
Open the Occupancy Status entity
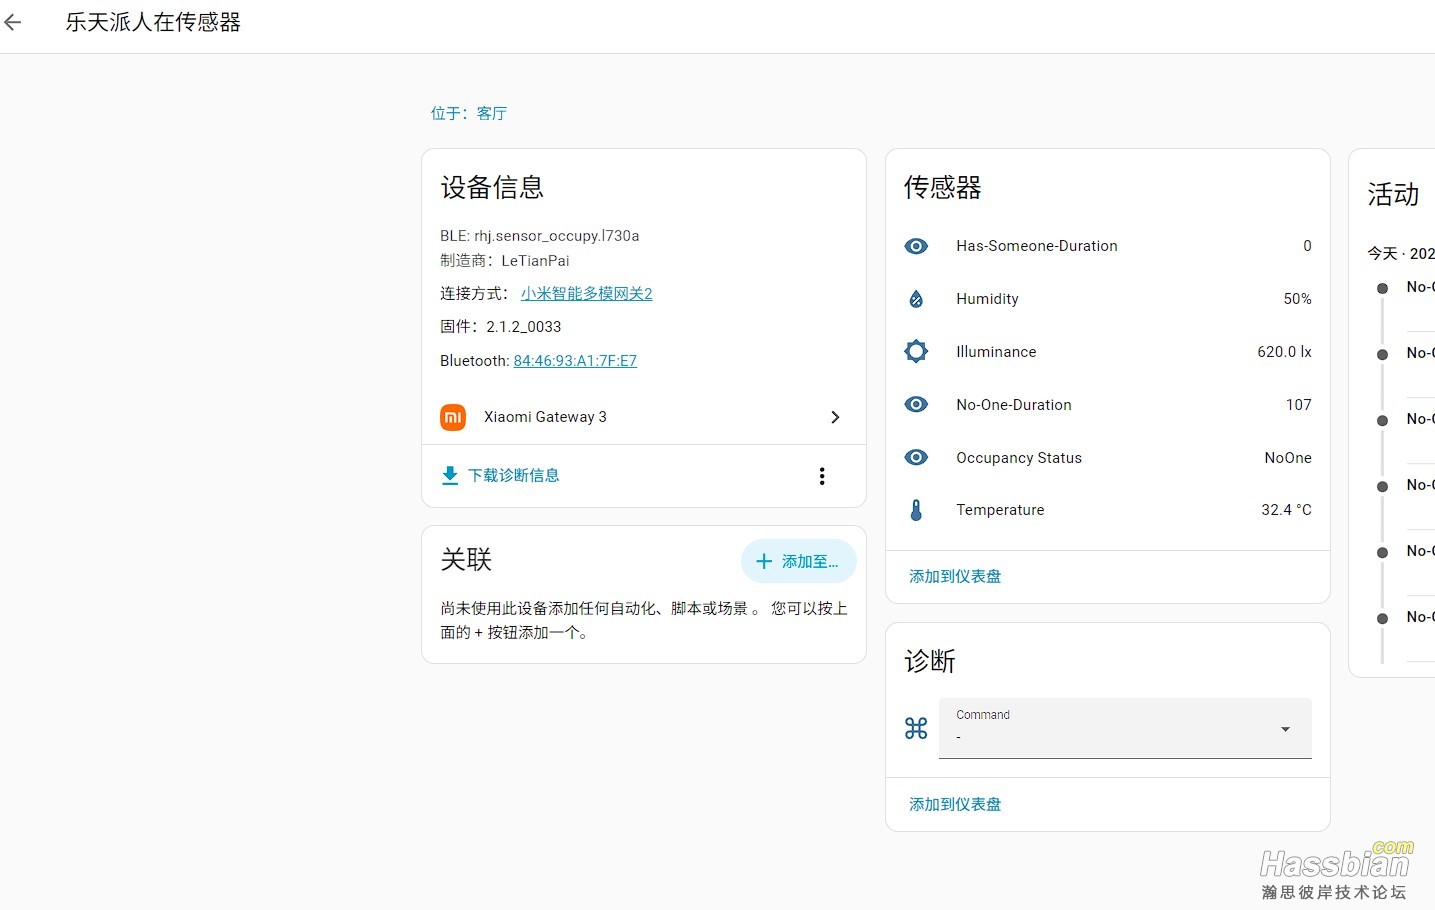coord(1108,458)
